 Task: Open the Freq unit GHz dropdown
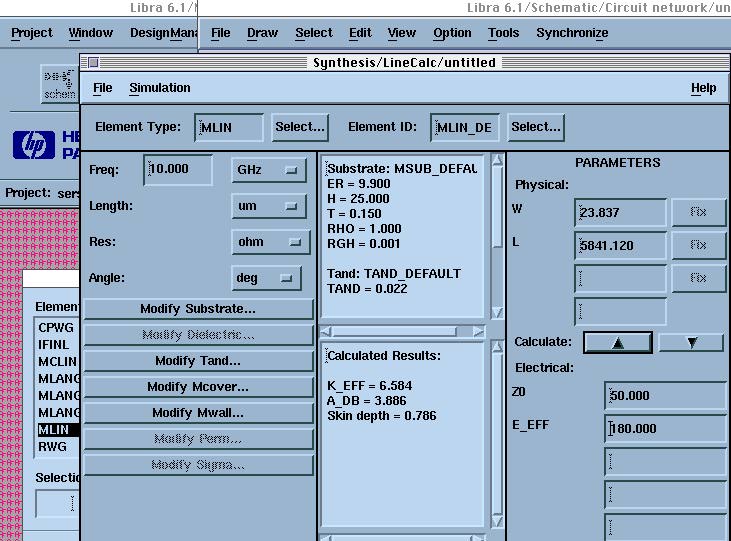click(269, 170)
